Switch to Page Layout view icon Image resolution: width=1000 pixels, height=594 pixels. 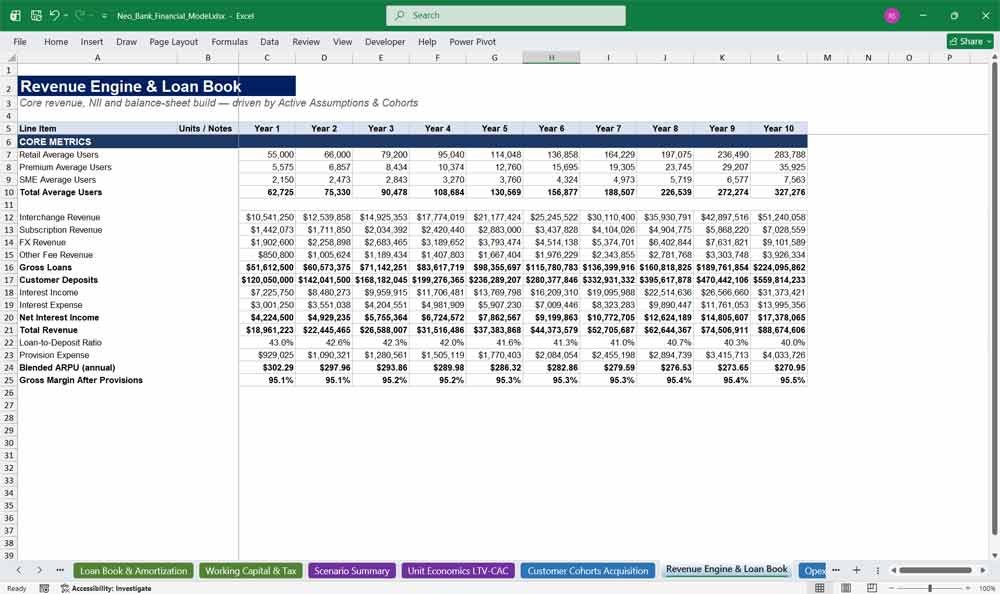pyautogui.click(x=846, y=588)
